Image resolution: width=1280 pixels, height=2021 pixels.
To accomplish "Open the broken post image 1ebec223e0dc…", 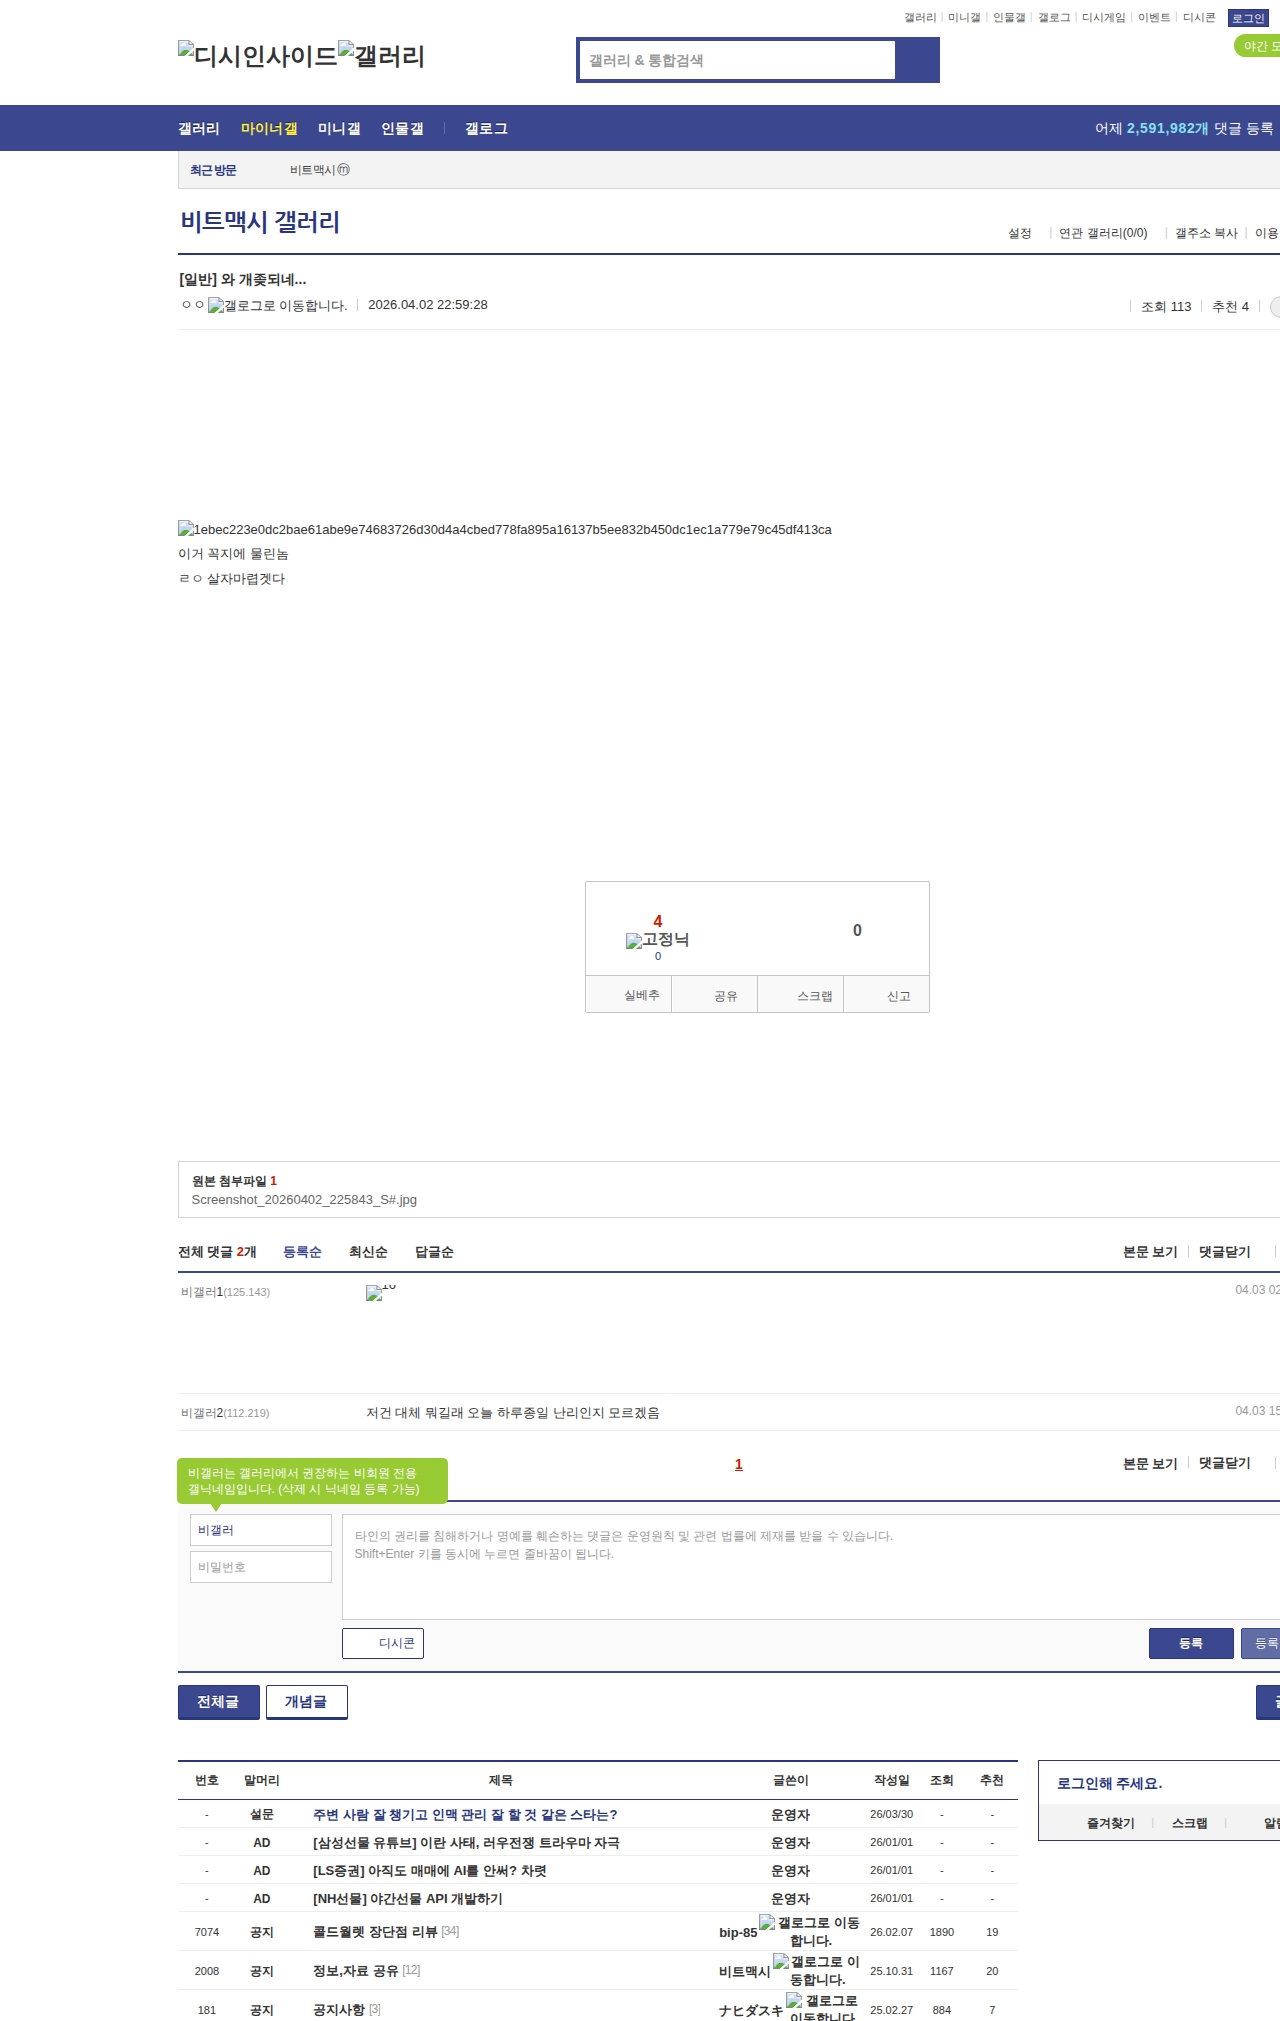I will pos(504,529).
